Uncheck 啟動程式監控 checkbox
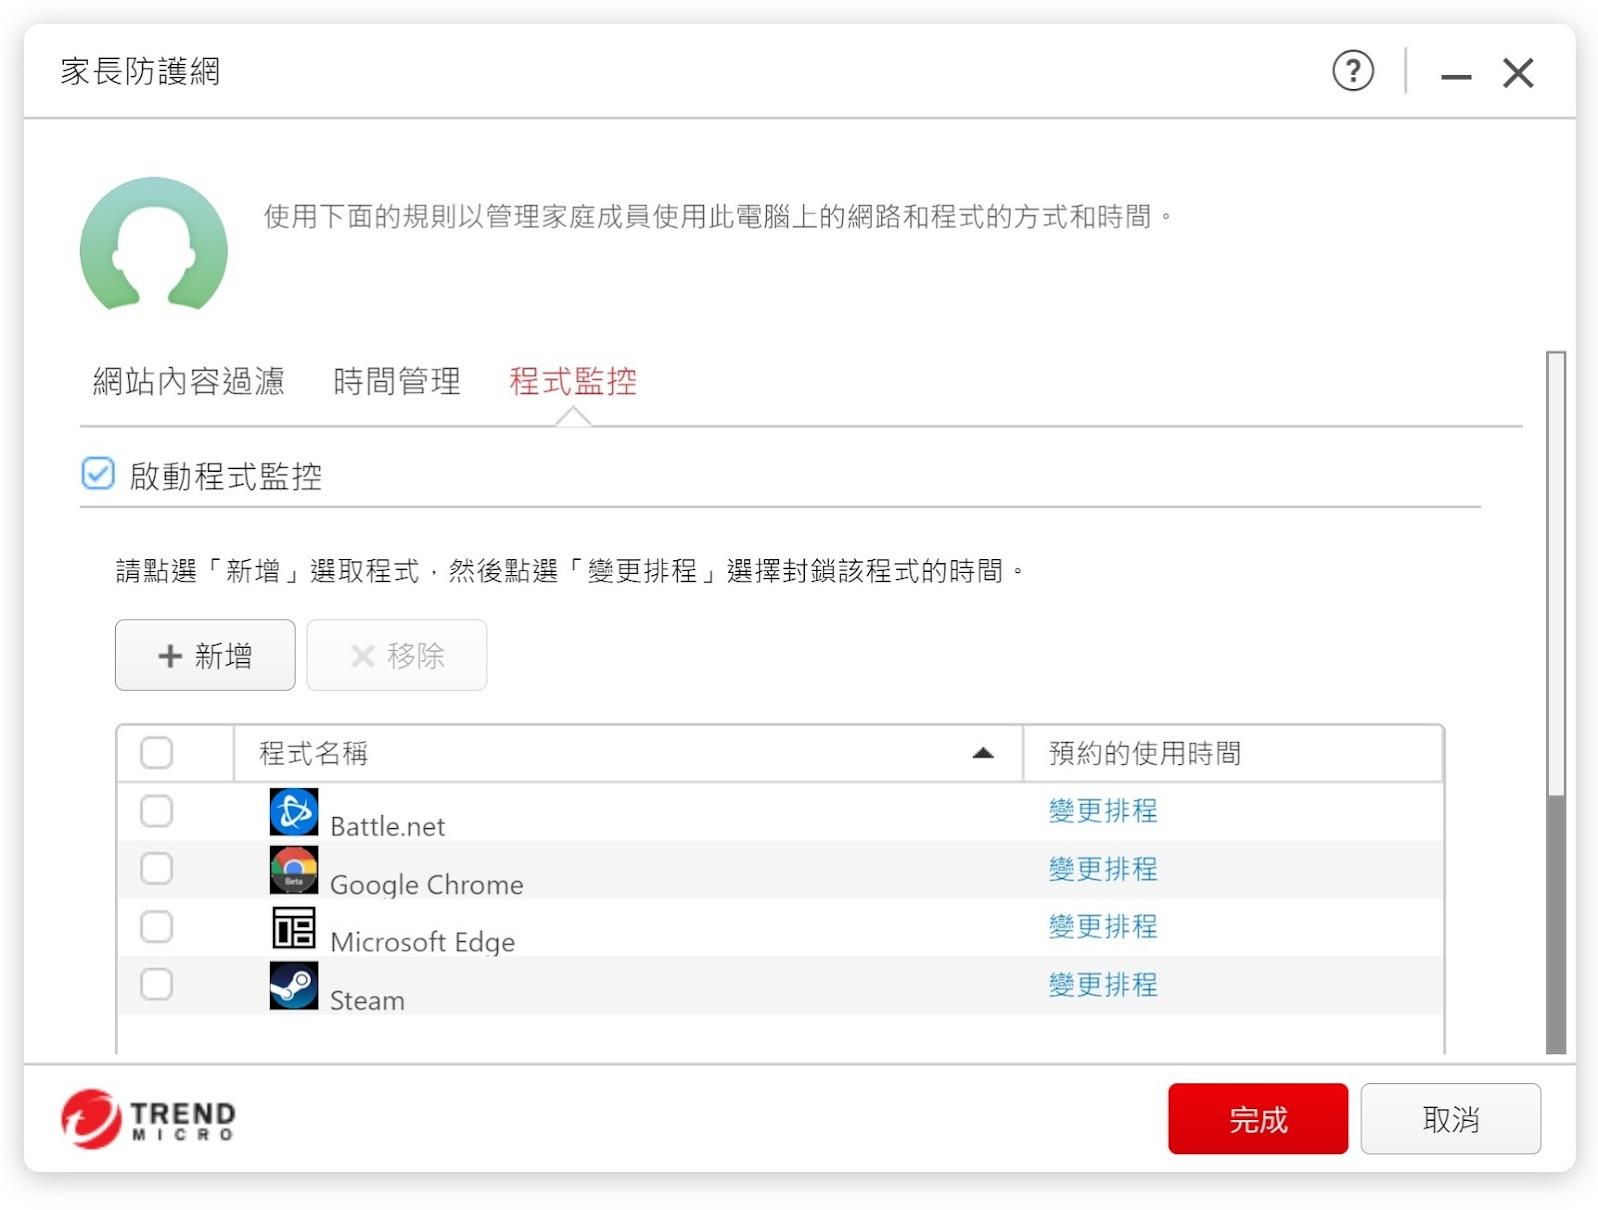This screenshot has width=1598, height=1210. [x=98, y=474]
